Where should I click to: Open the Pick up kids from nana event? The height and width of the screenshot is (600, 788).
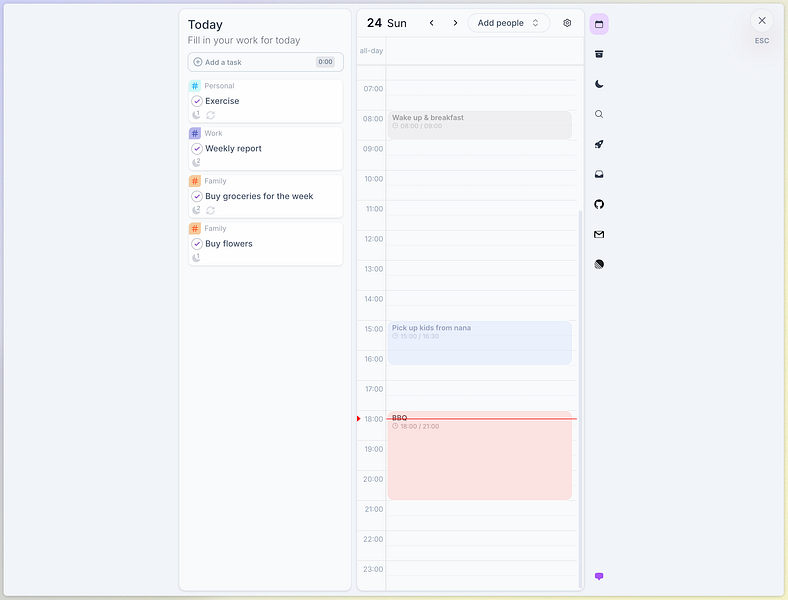pos(479,343)
